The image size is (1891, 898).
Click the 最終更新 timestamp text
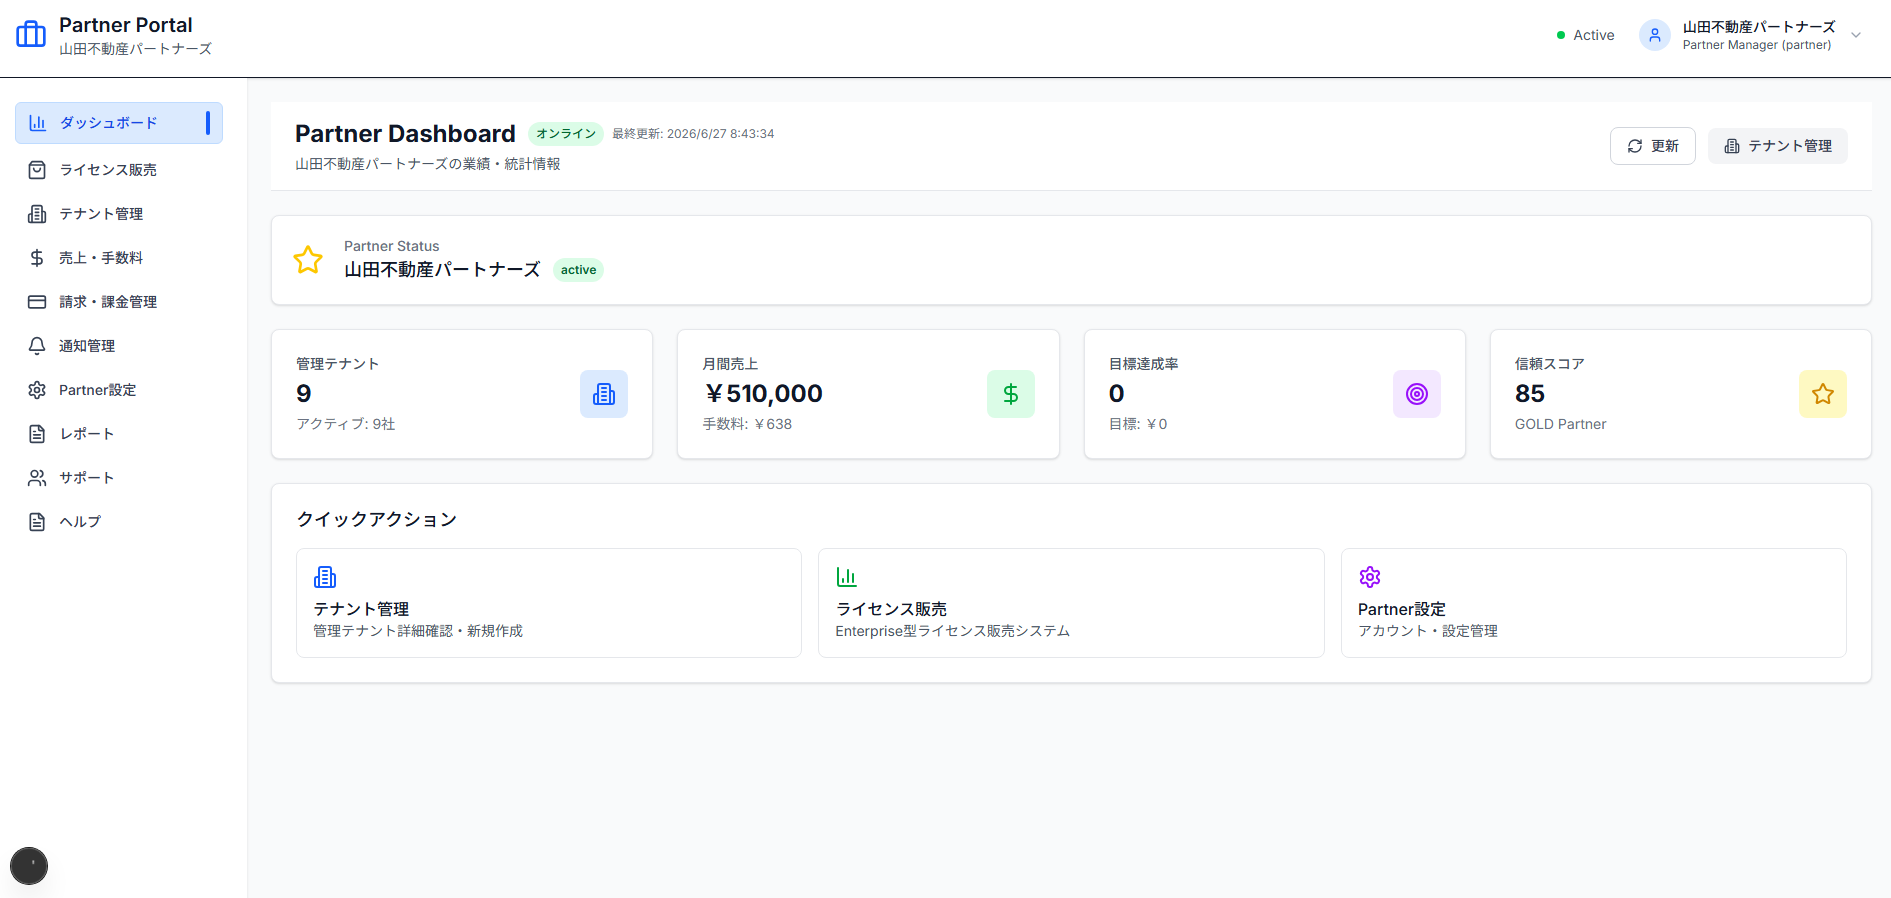pyautogui.click(x=693, y=134)
